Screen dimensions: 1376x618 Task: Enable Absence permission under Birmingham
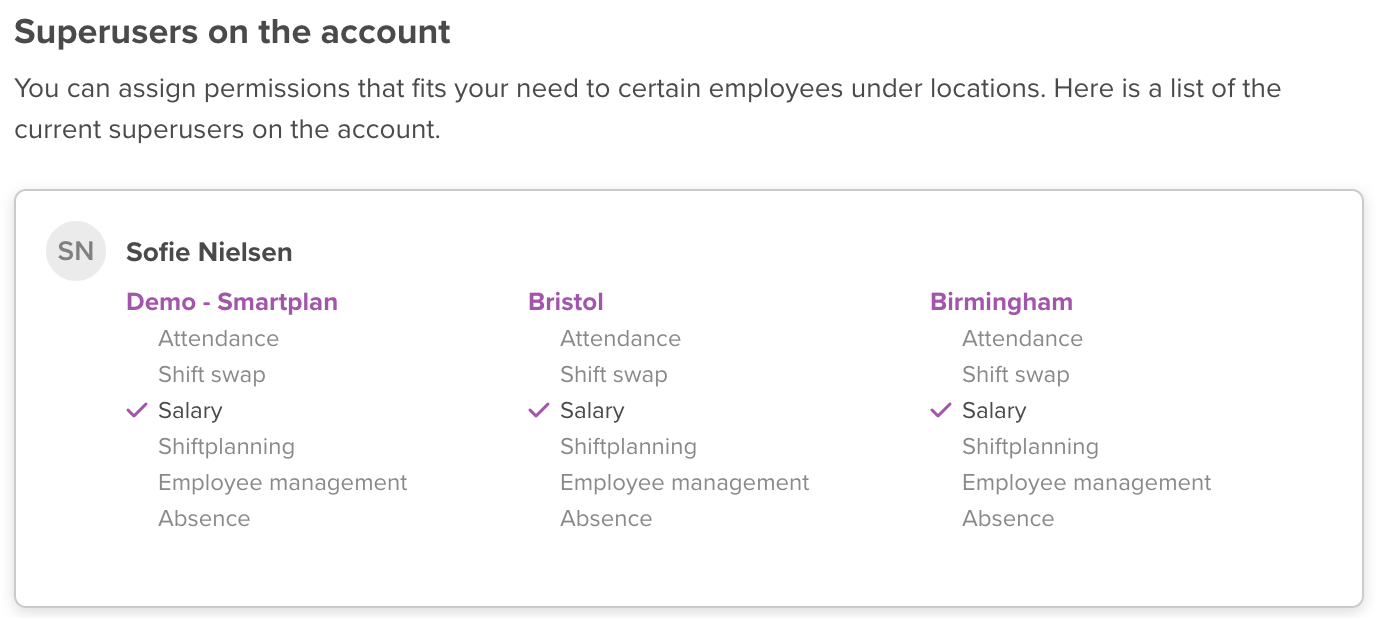(1008, 519)
